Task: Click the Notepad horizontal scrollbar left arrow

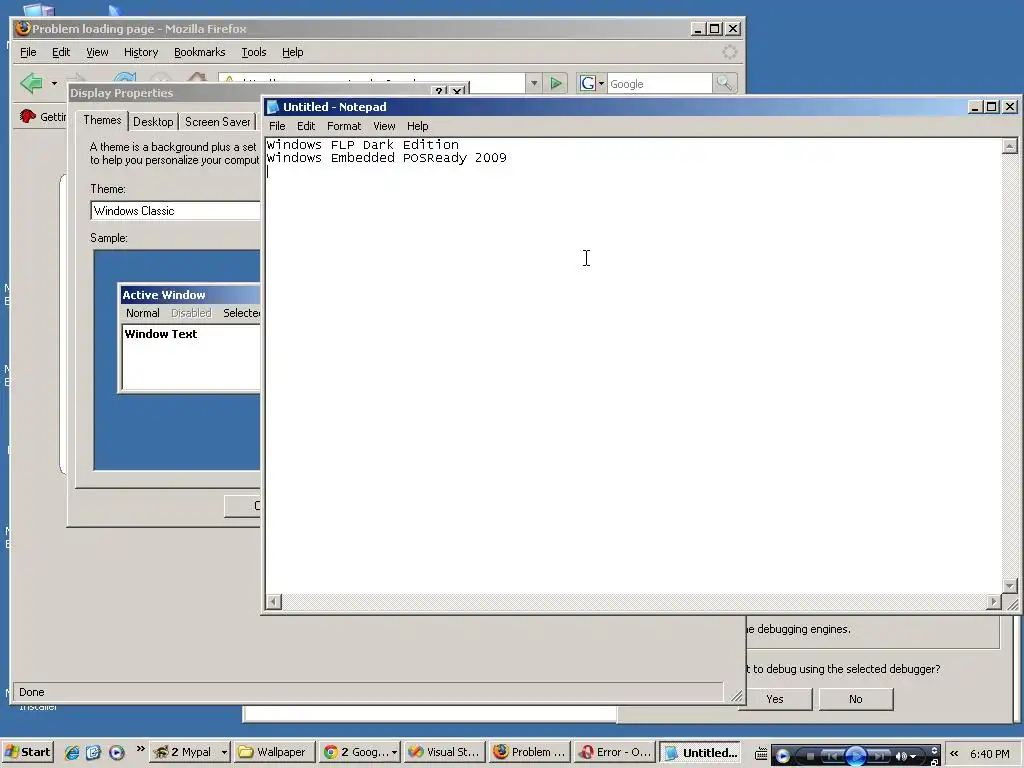Action: tap(274, 601)
